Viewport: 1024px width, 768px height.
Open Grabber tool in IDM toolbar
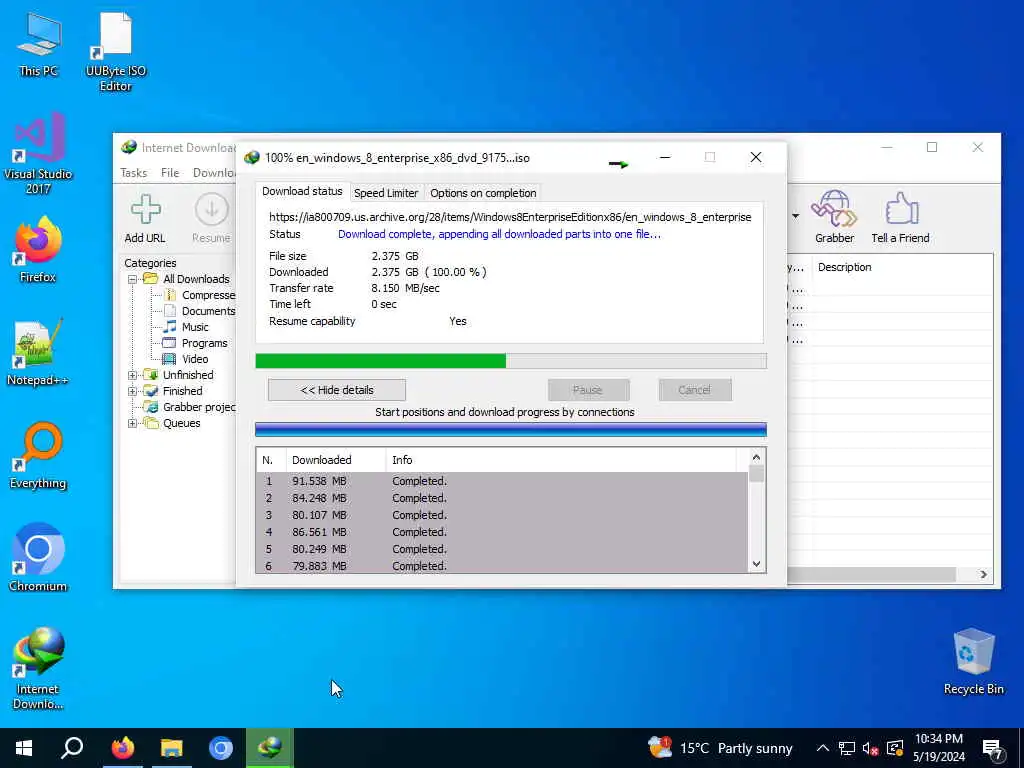point(834,217)
